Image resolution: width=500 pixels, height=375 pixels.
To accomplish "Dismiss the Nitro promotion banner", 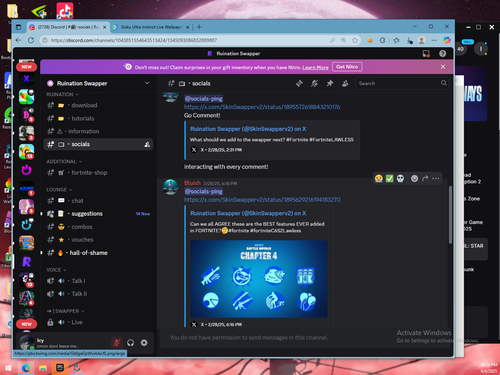I will point(443,67).
